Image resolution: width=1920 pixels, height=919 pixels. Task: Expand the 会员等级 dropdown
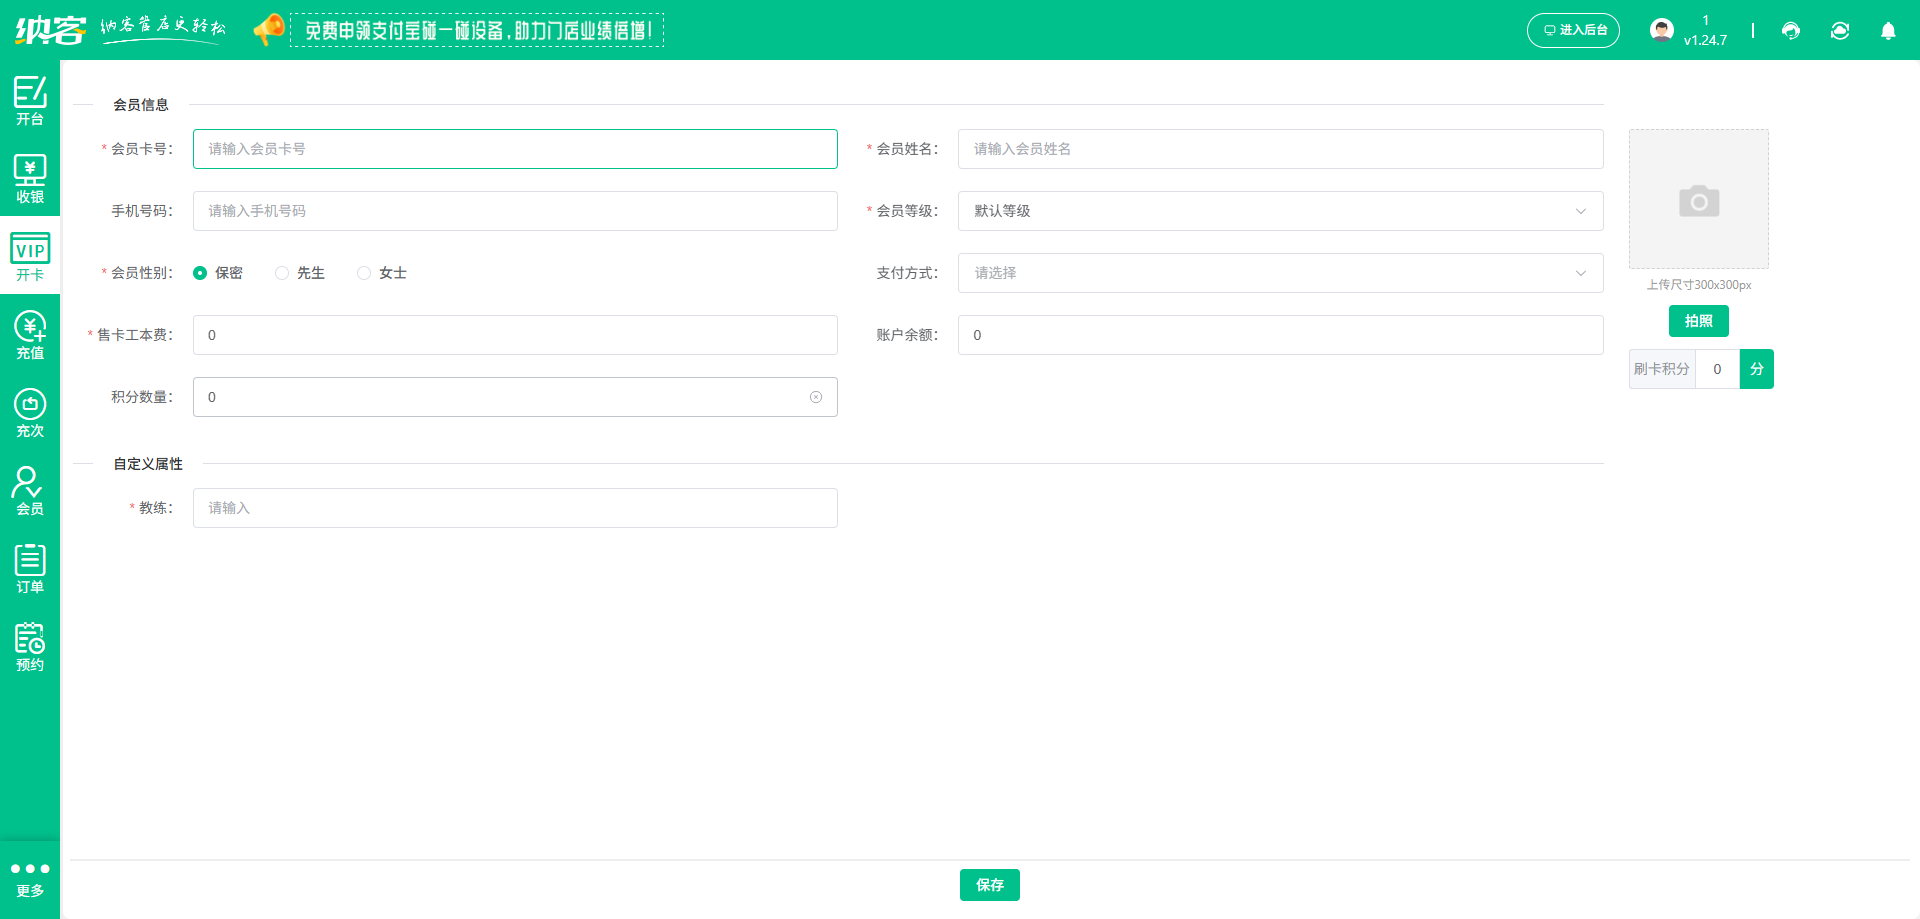pos(1280,211)
